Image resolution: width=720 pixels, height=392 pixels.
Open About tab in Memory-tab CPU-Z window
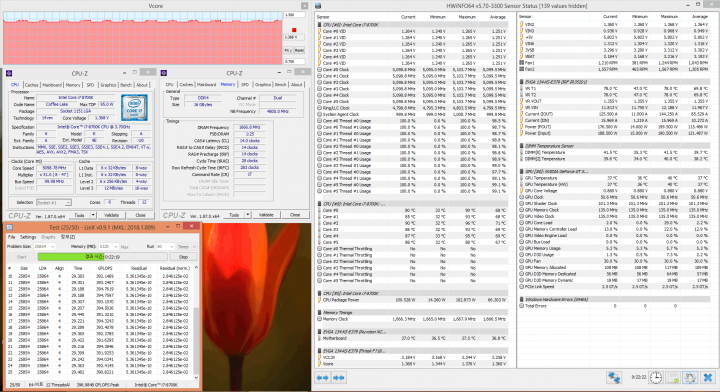click(x=297, y=85)
